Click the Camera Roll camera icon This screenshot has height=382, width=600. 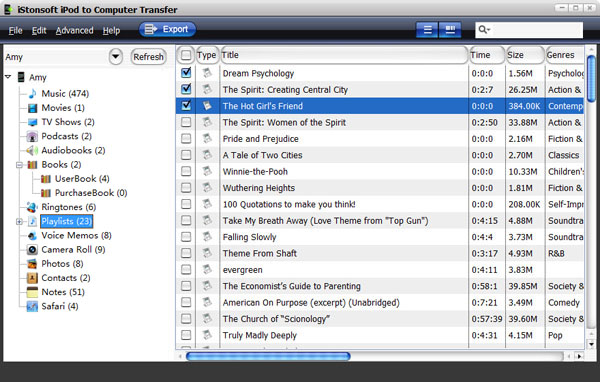33,250
